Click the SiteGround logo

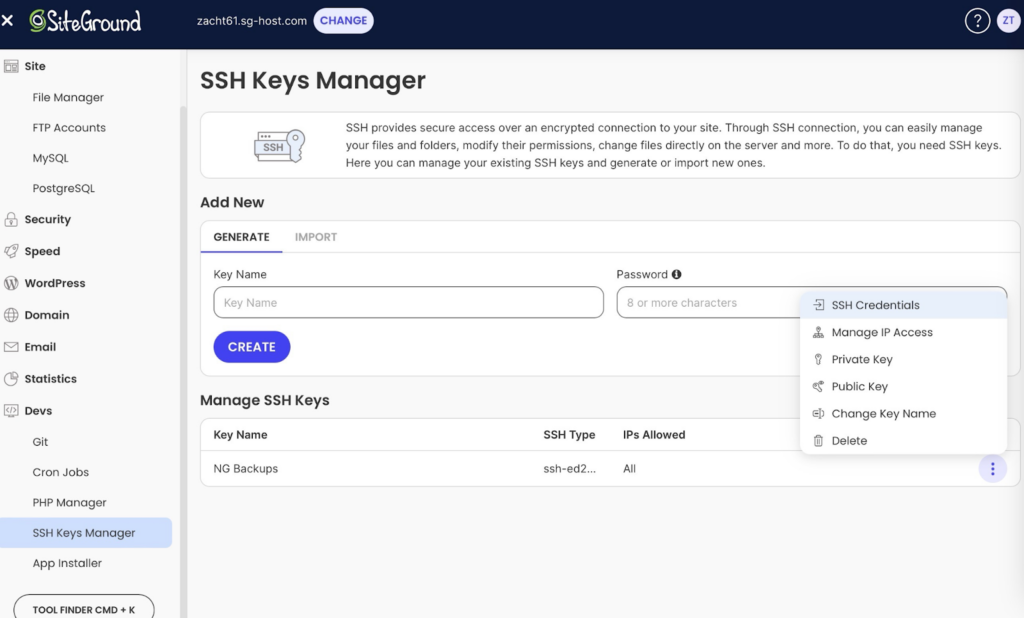[x=85, y=21]
